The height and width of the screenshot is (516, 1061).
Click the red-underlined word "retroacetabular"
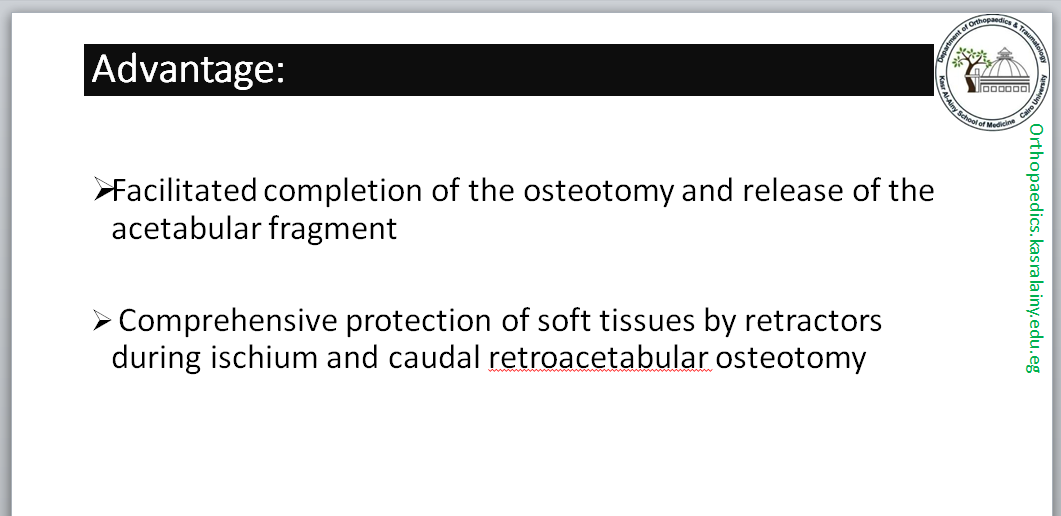coord(599,357)
